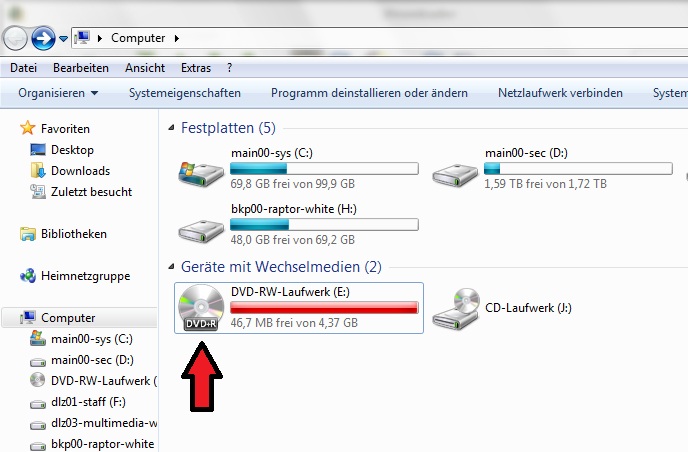The height and width of the screenshot is (452, 688).
Task: Select the main00-sec (D:) hard drive icon
Action: coord(455,175)
